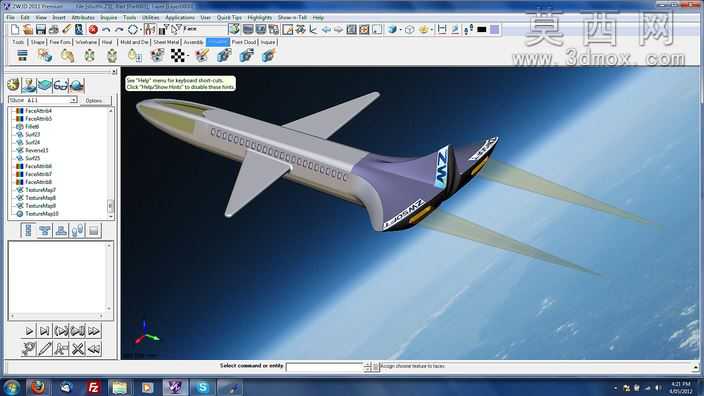Click the circular snap target icon
The width and height of the screenshot is (704, 396).
point(133,30)
